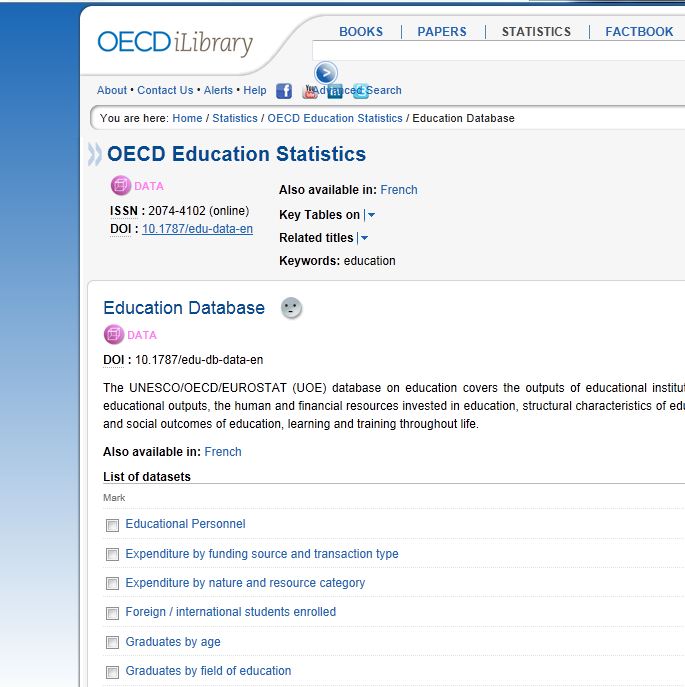Click the pink DATA icon under OECD Education Statistics

pos(121,186)
